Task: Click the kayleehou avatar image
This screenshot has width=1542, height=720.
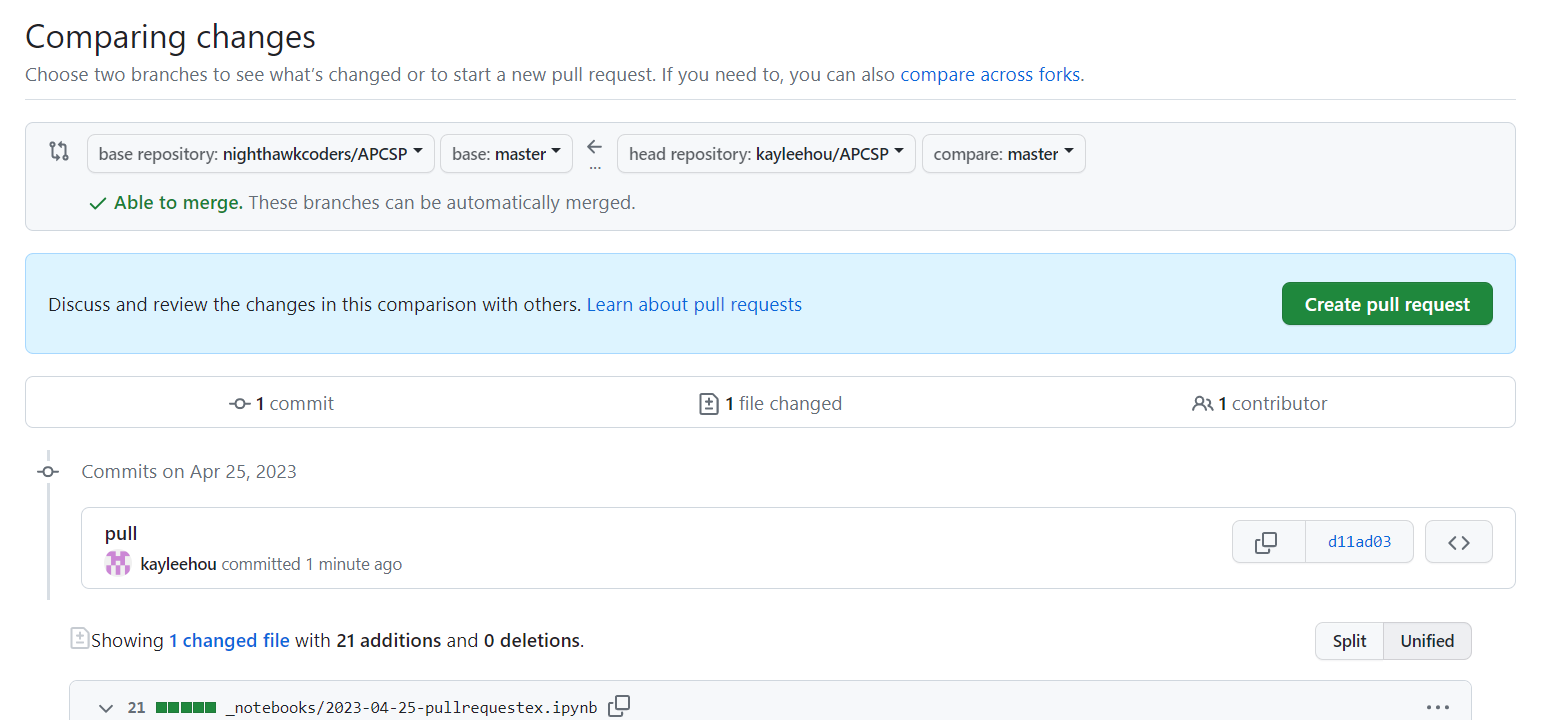Action: [x=118, y=563]
